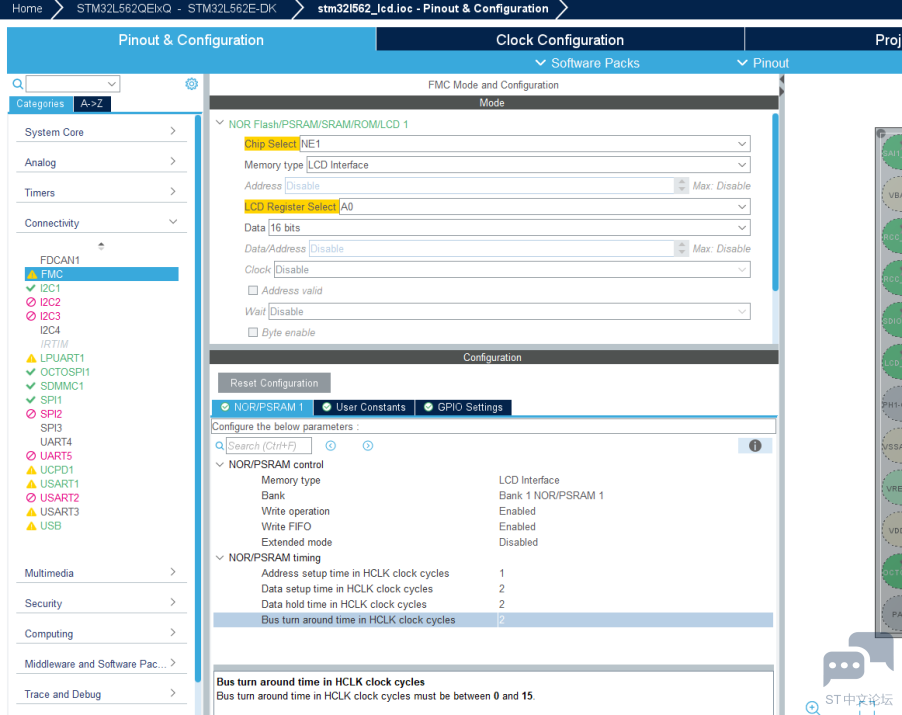This screenshot has width=902, height=715.
Task: Open the peripheral search combo box dropdown
Action: (112, 84)
